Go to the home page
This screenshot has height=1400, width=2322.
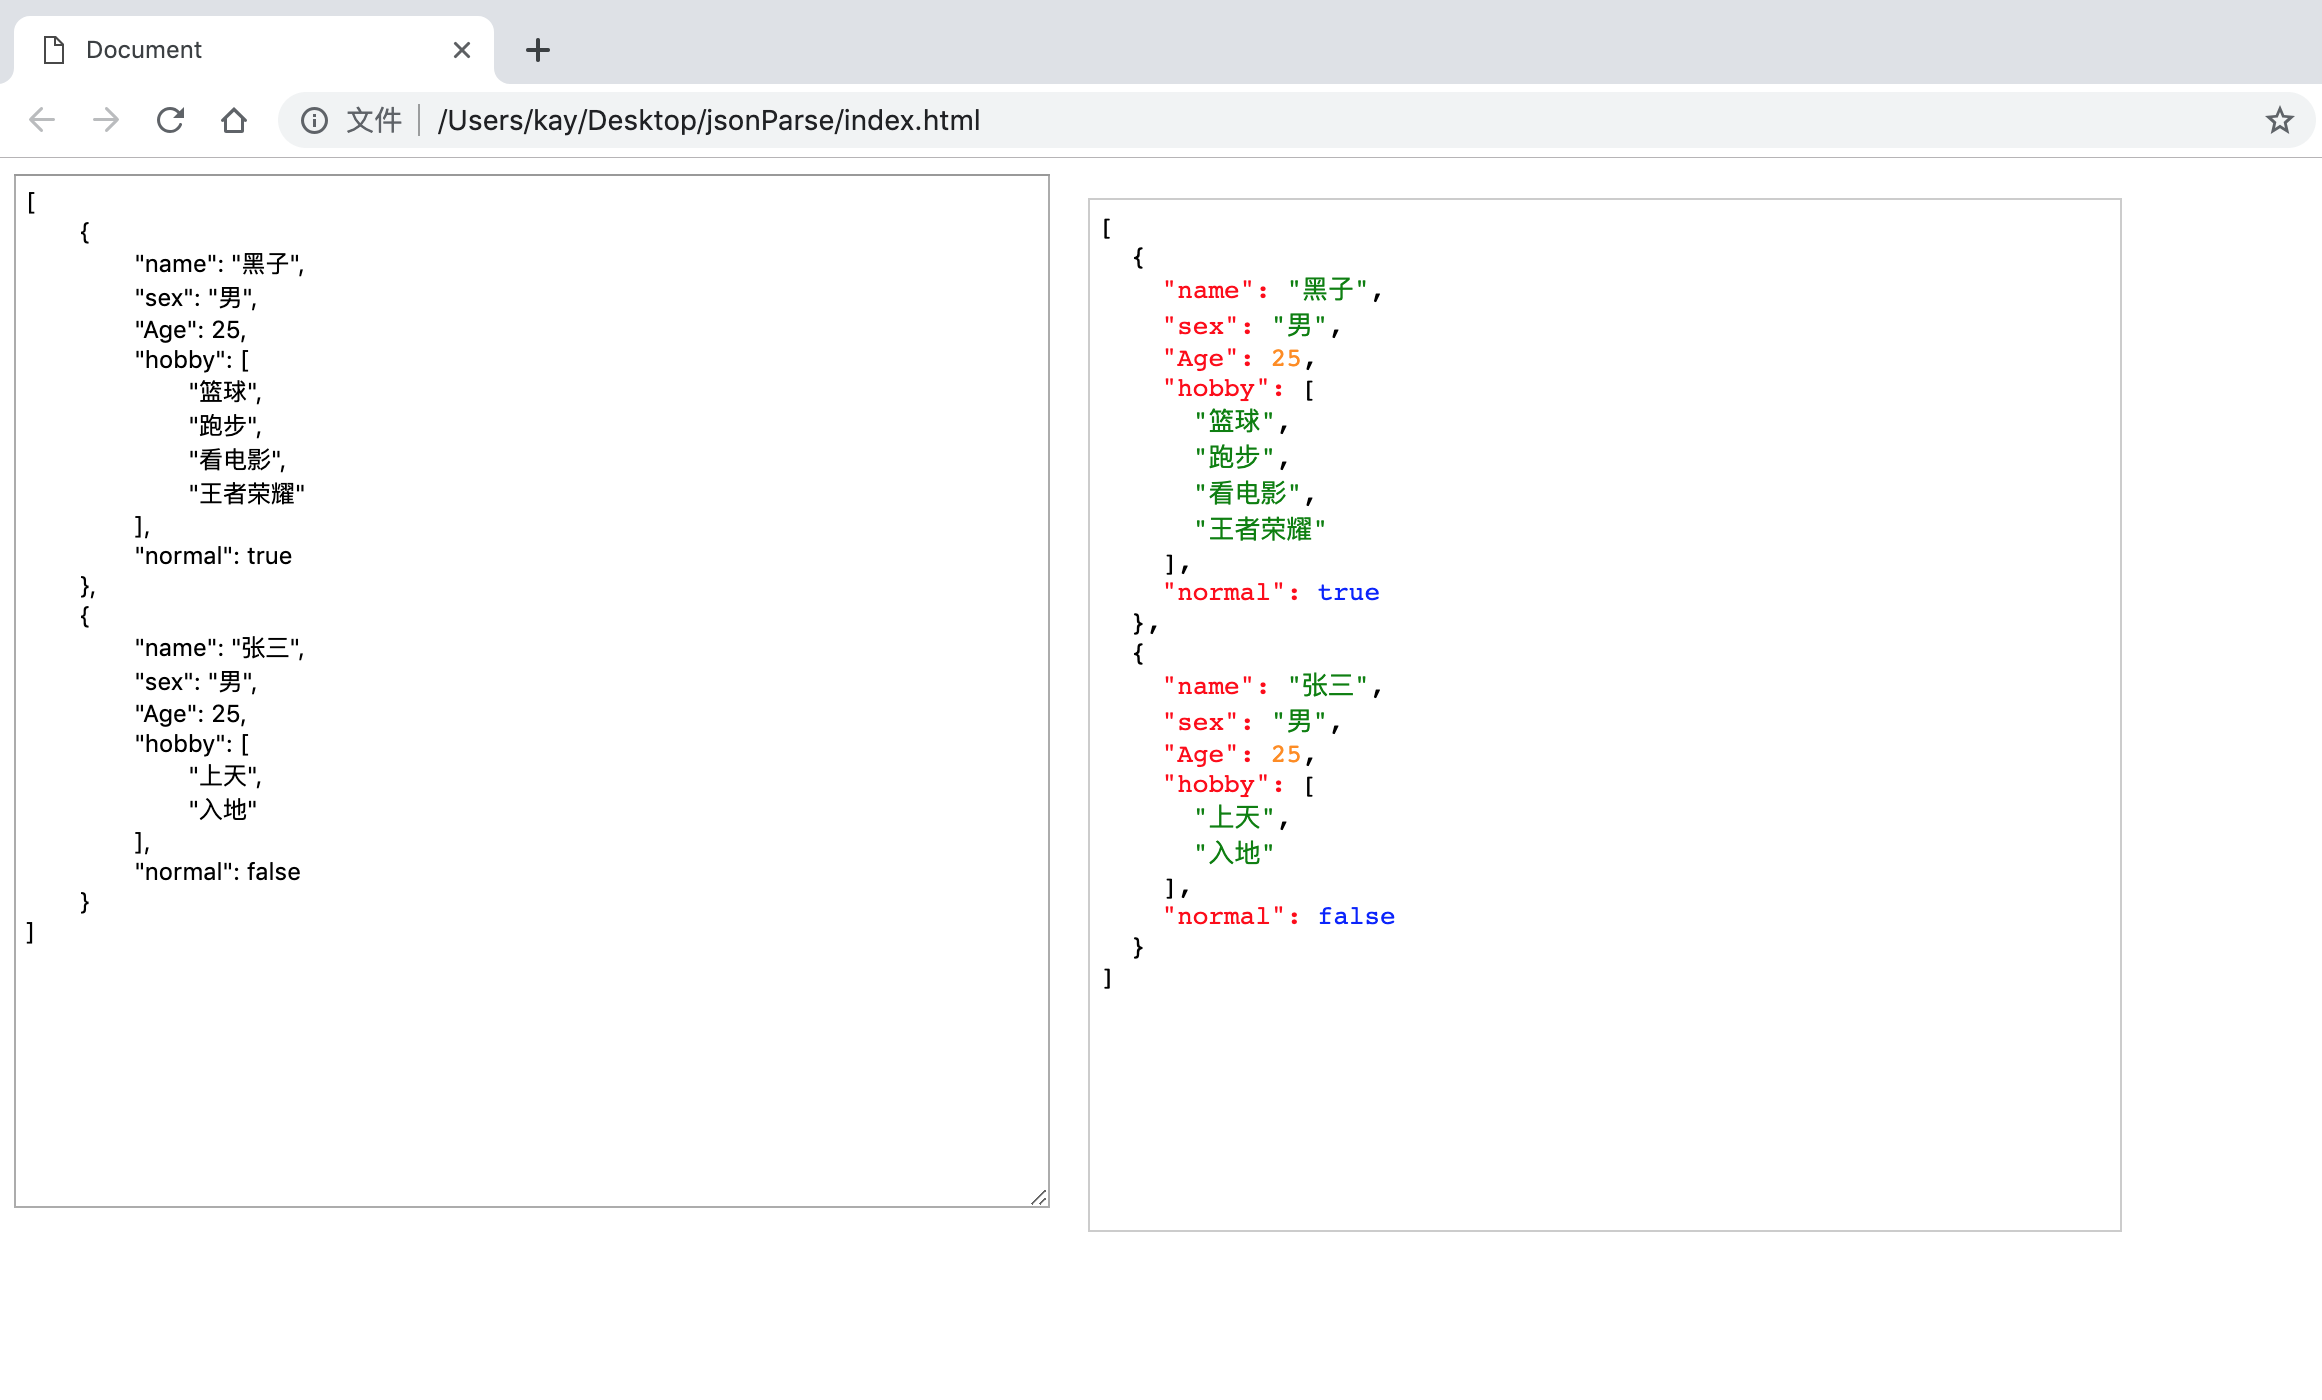[x=234, y=120]
